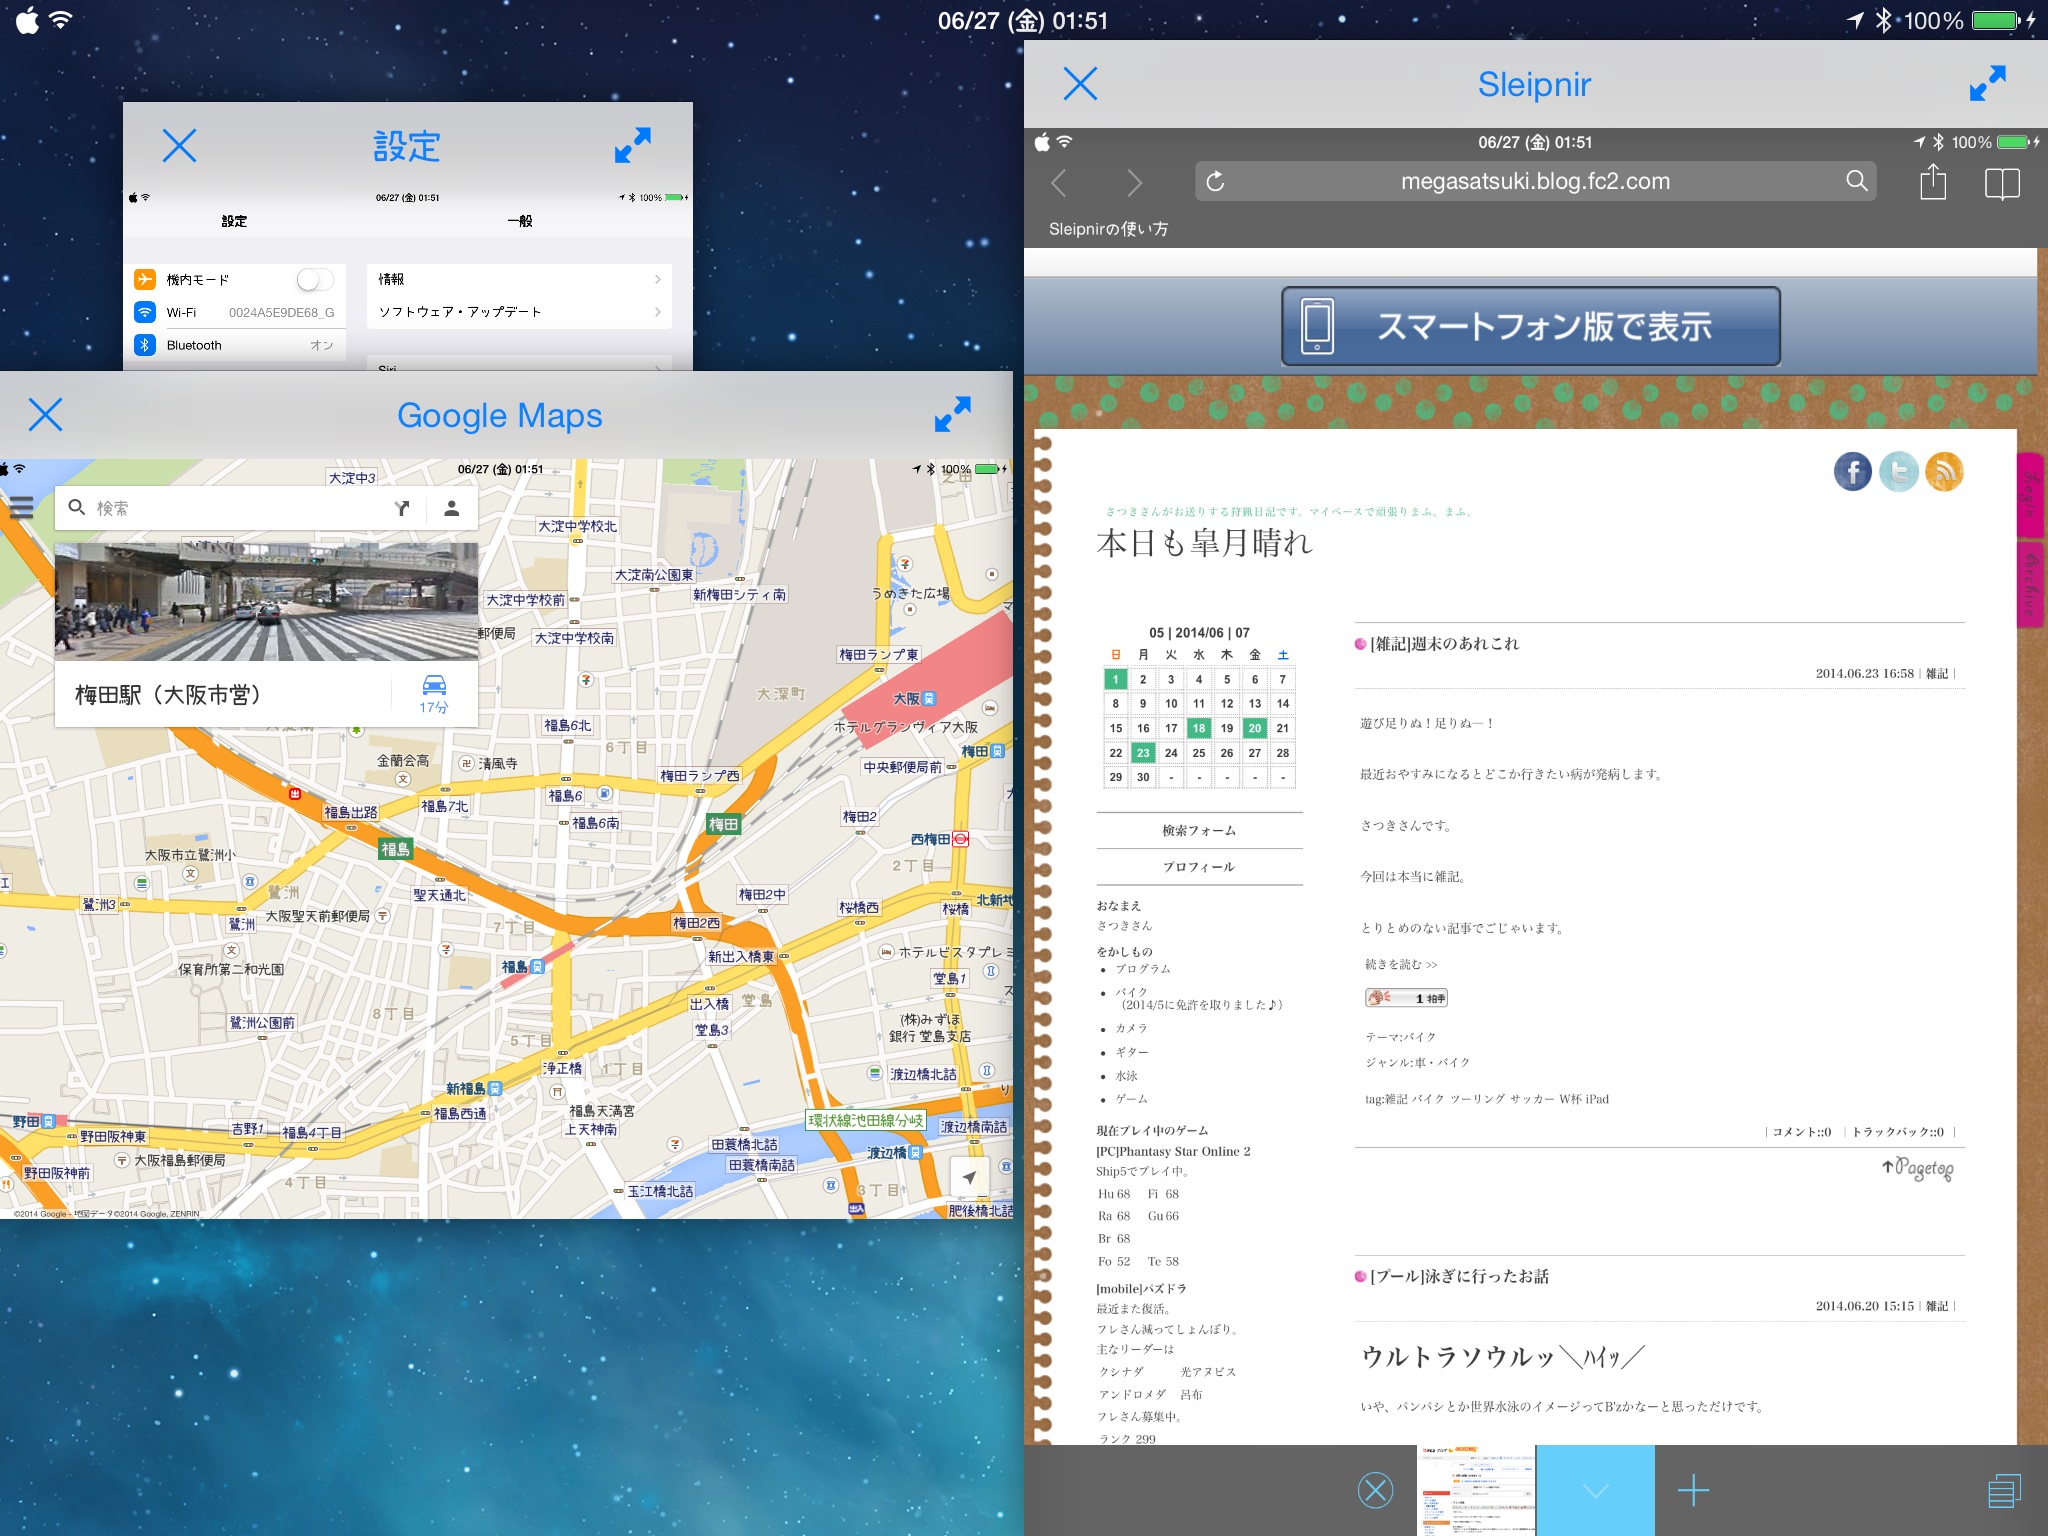Viewport: 2048px width, 1536px height.
Task: Tap 検索フォーム sidebar heading
Action: tap(1199, 830)
